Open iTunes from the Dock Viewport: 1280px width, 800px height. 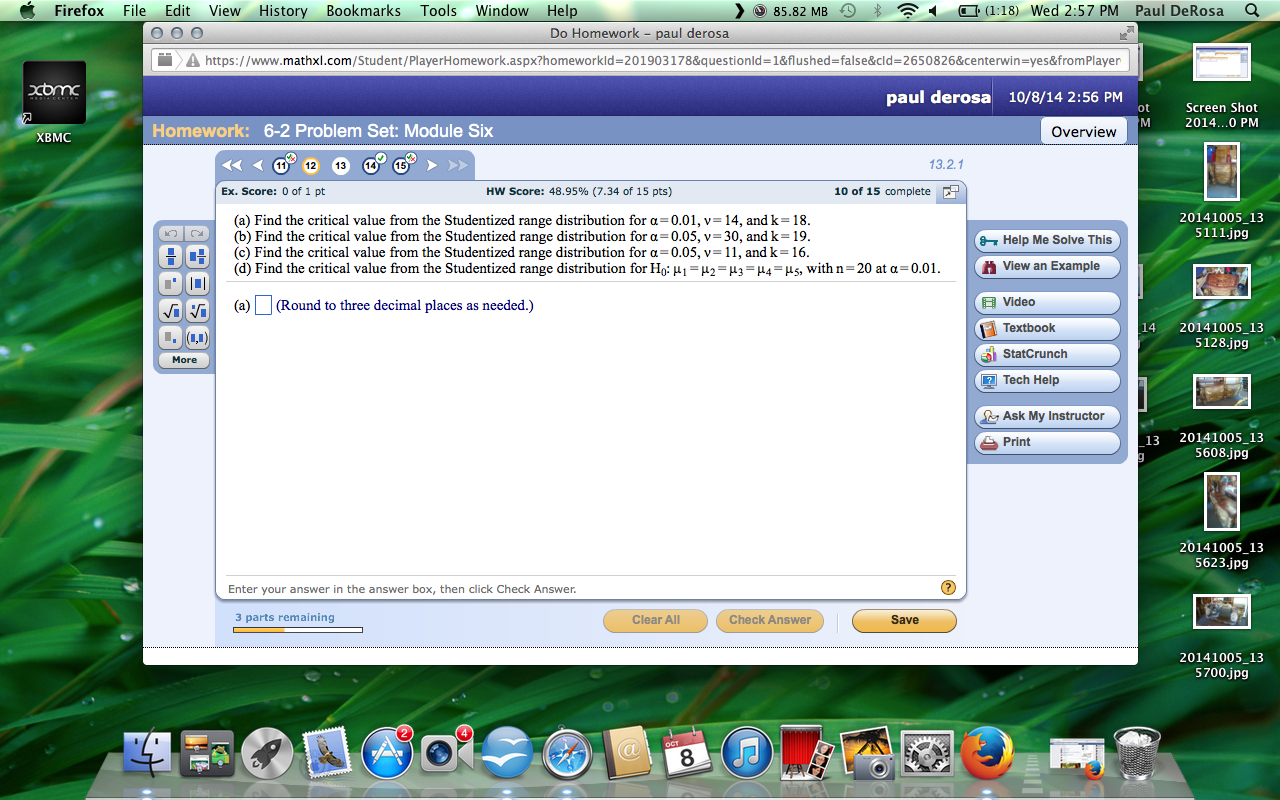click(x=747, y=752)
